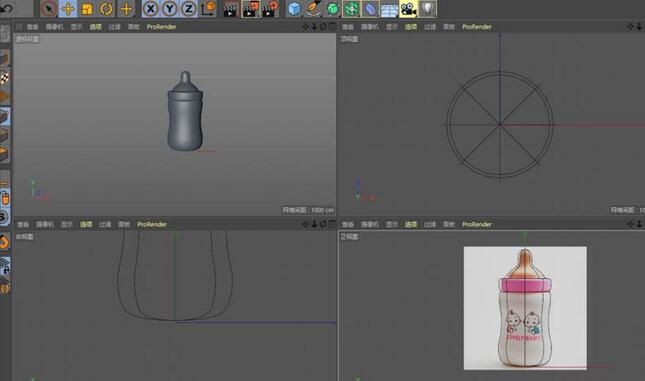Open ProRender menu in front viewport
Image resolution: width=645 pixels, height=381 pixels.
point(477,224)
